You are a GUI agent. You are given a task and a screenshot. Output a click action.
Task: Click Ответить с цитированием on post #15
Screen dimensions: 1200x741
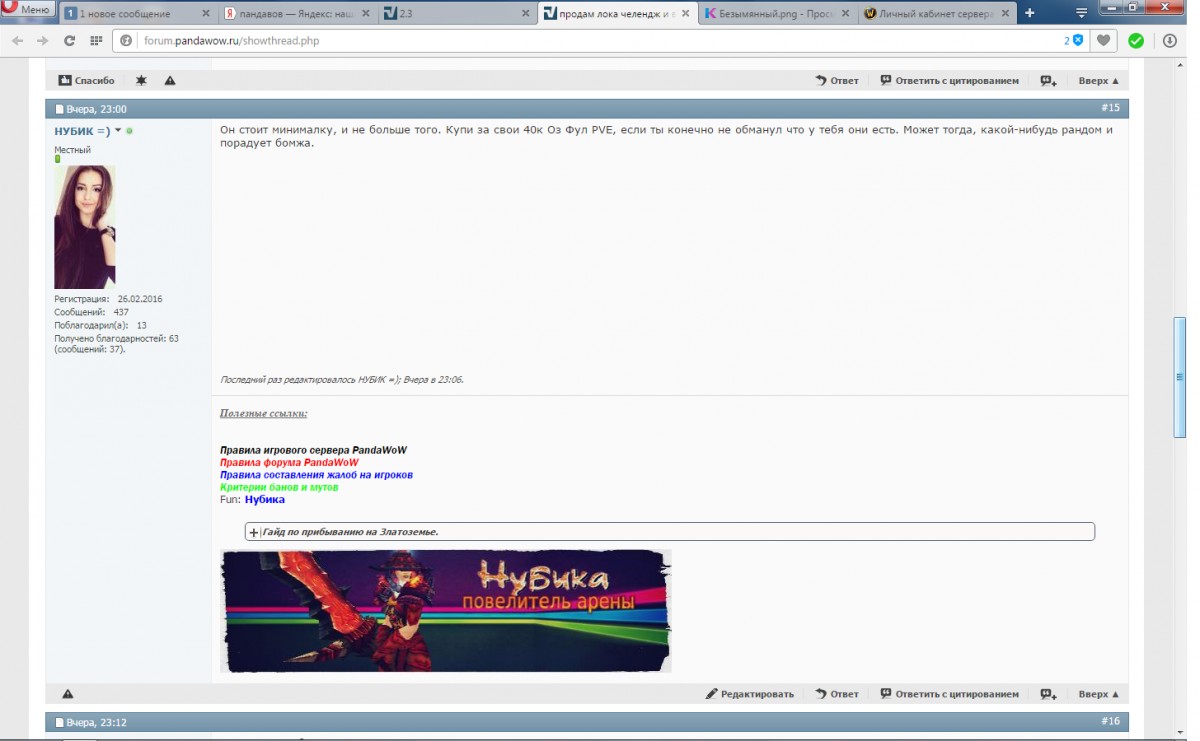[949, 693]
